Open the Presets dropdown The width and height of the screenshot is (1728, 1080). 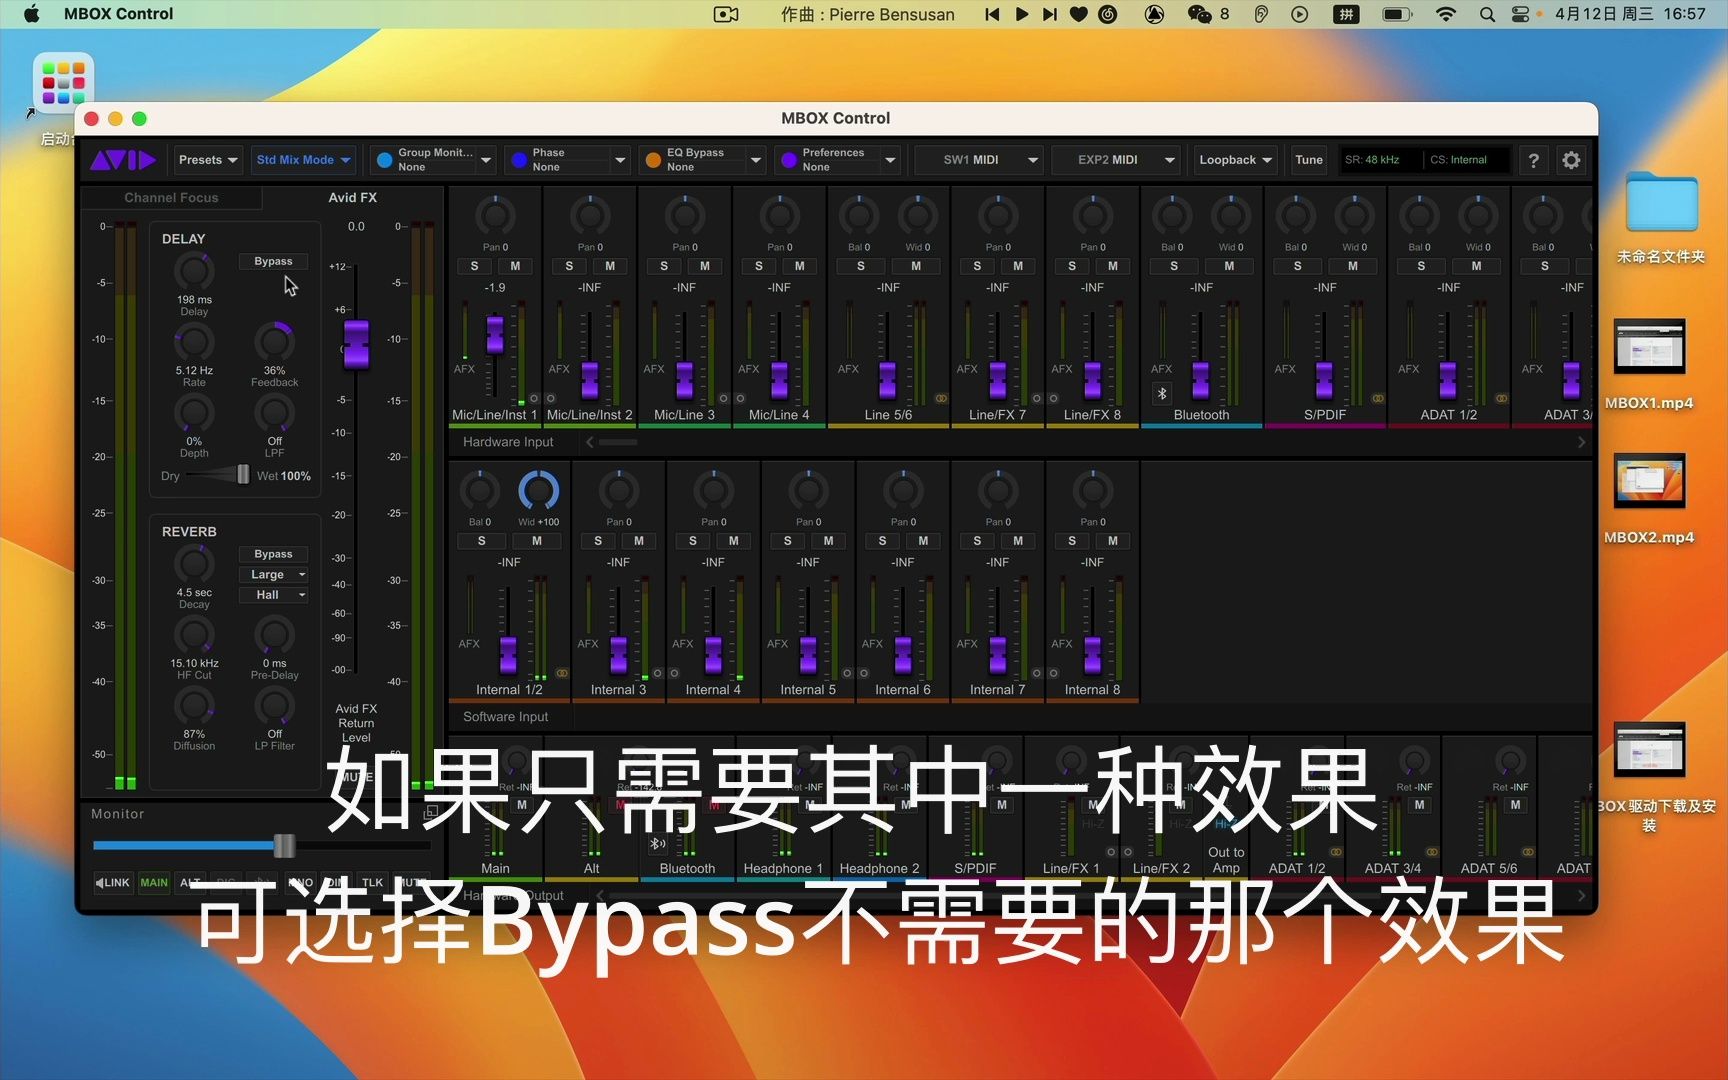[x=208, y=160]
